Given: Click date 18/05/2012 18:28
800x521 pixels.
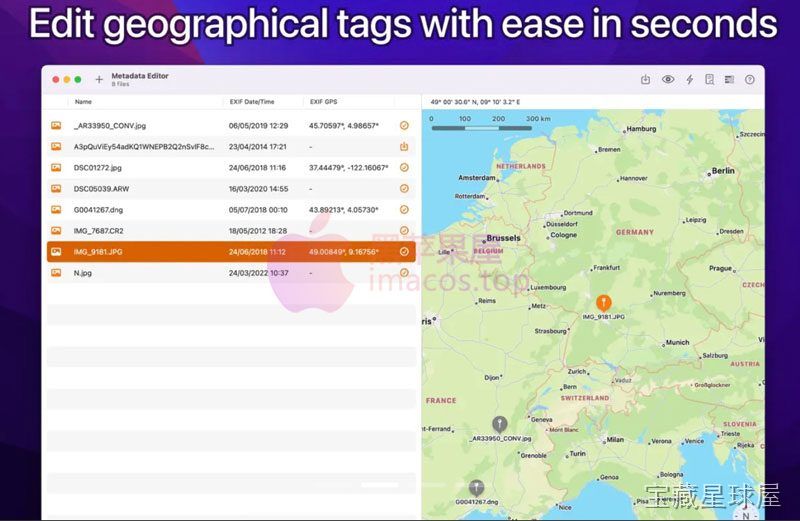Looking at the screenshot, I should coord(258,231).
